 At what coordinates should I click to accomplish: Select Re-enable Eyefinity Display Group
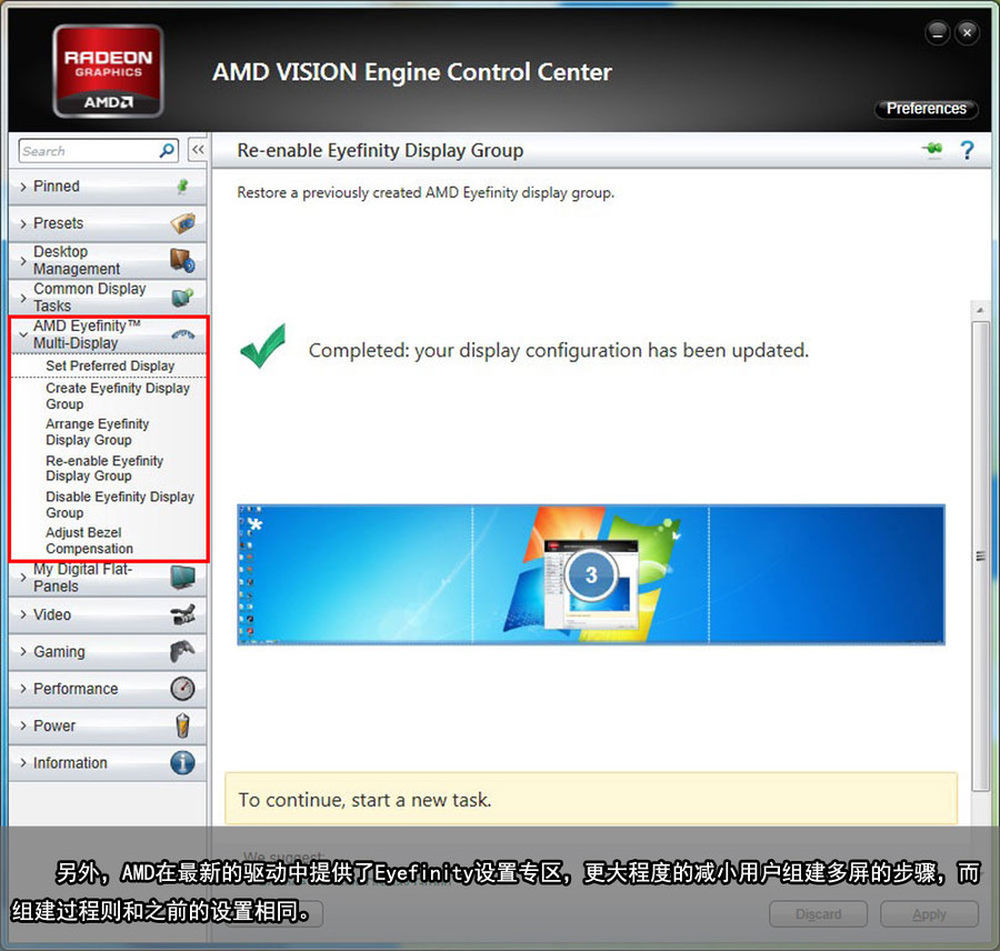coord(104,468)
